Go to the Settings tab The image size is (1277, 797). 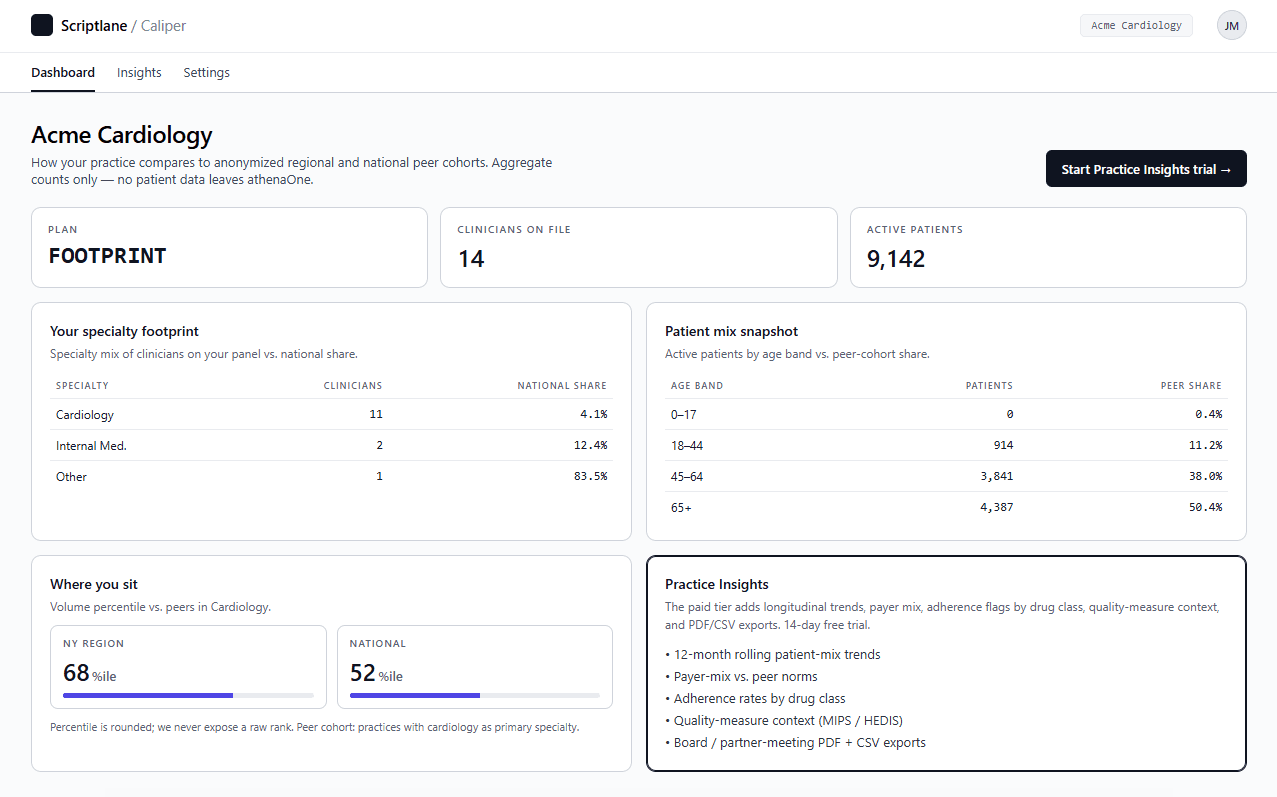[206, 72]
